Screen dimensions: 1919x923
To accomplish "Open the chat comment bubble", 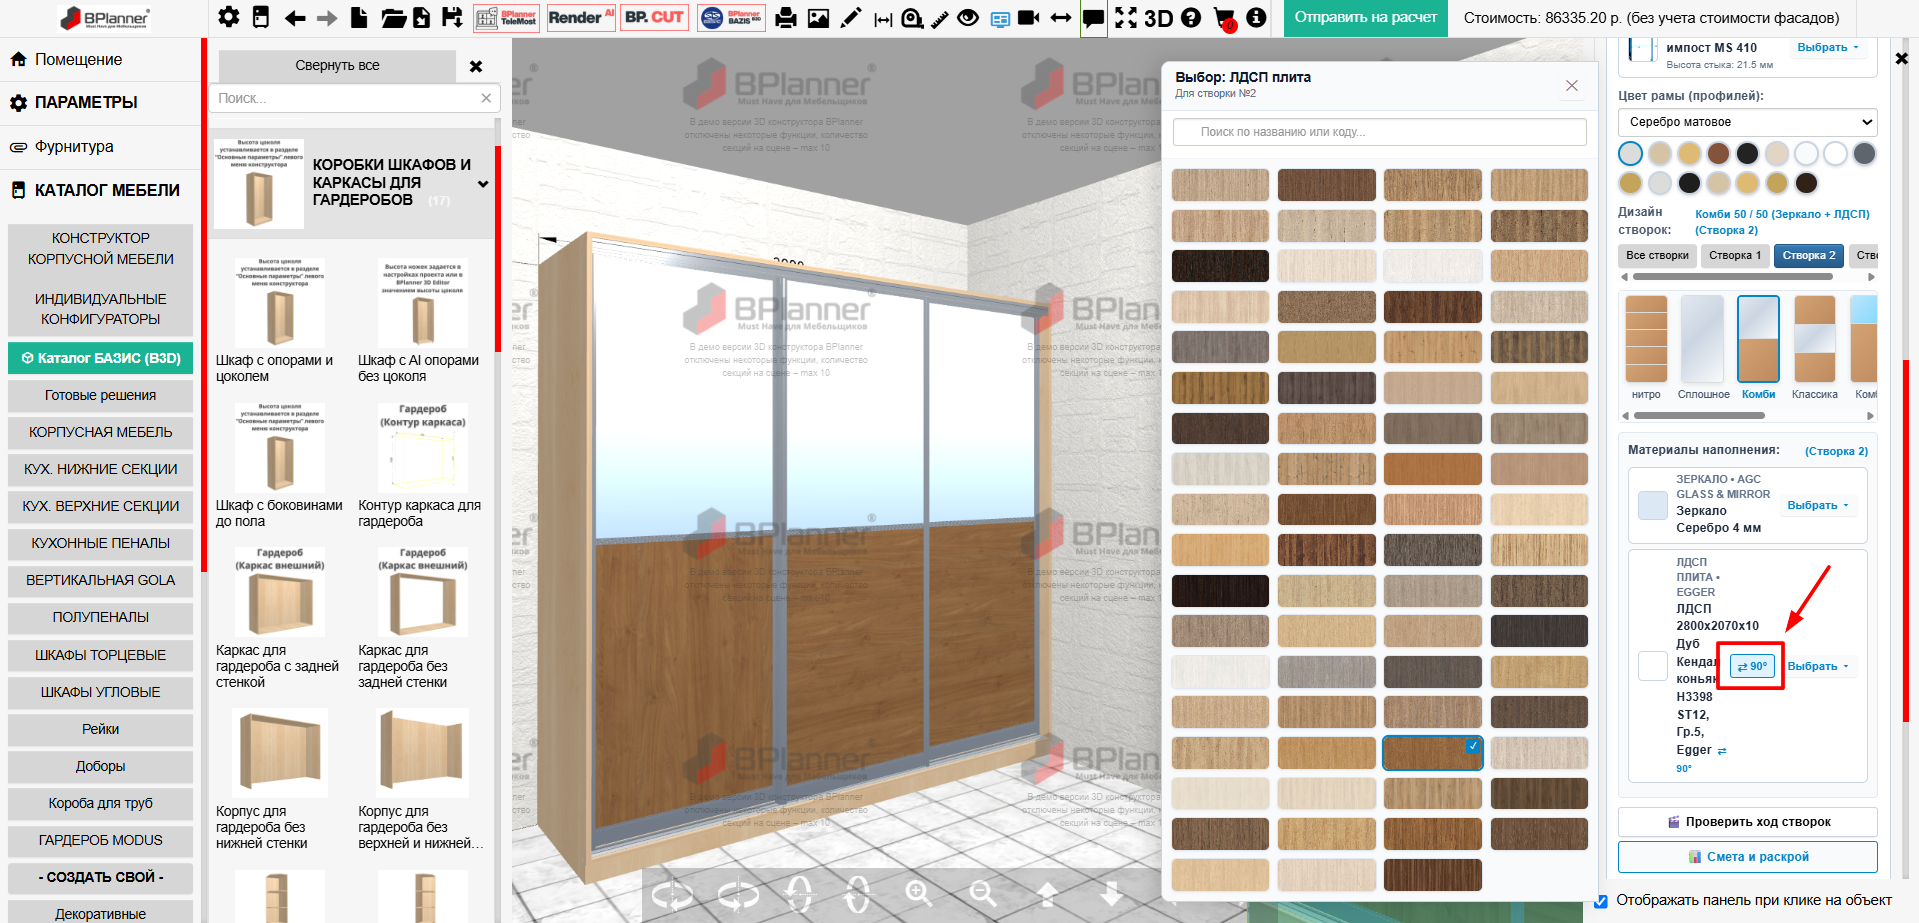I will (x=1094, y=18).
